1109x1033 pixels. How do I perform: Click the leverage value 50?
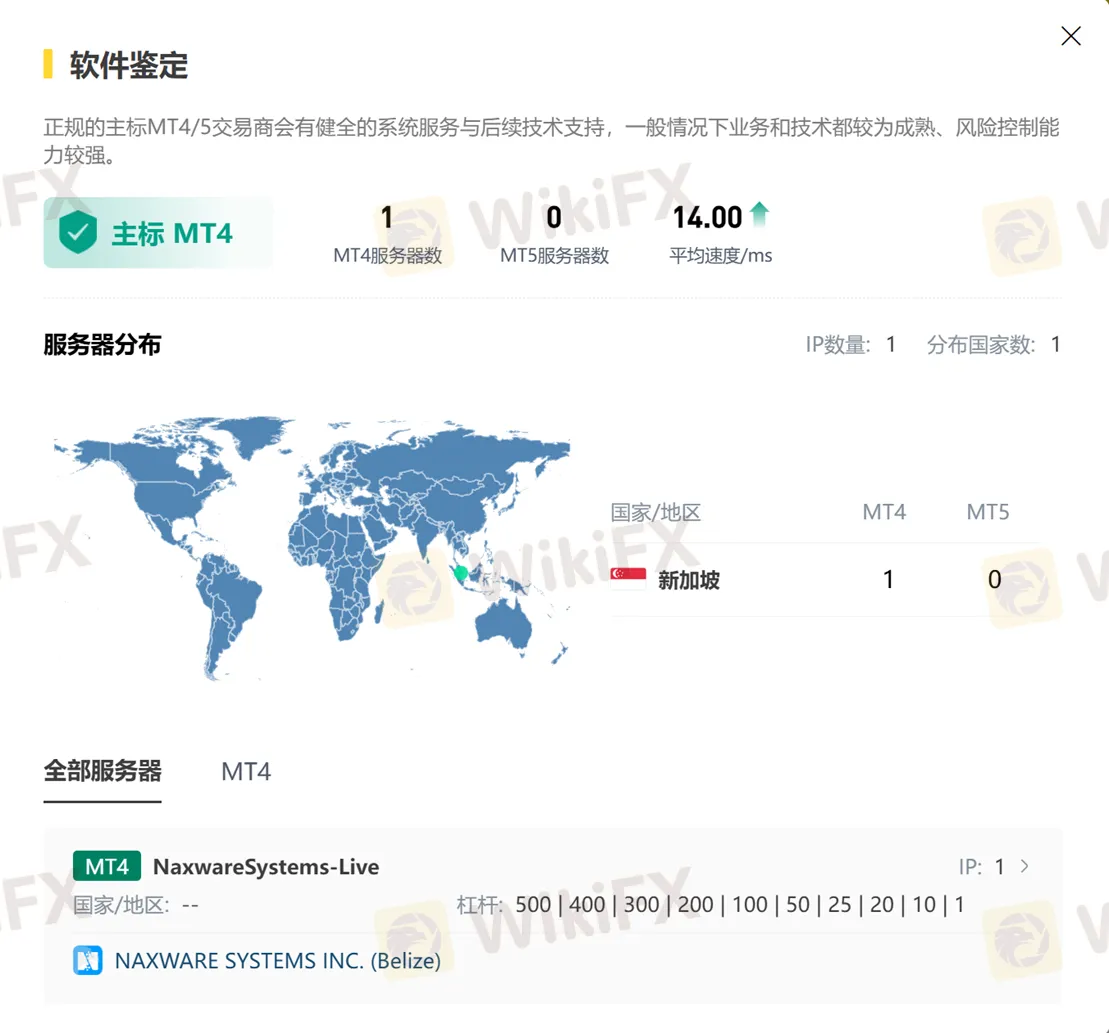tap(798, 904)
